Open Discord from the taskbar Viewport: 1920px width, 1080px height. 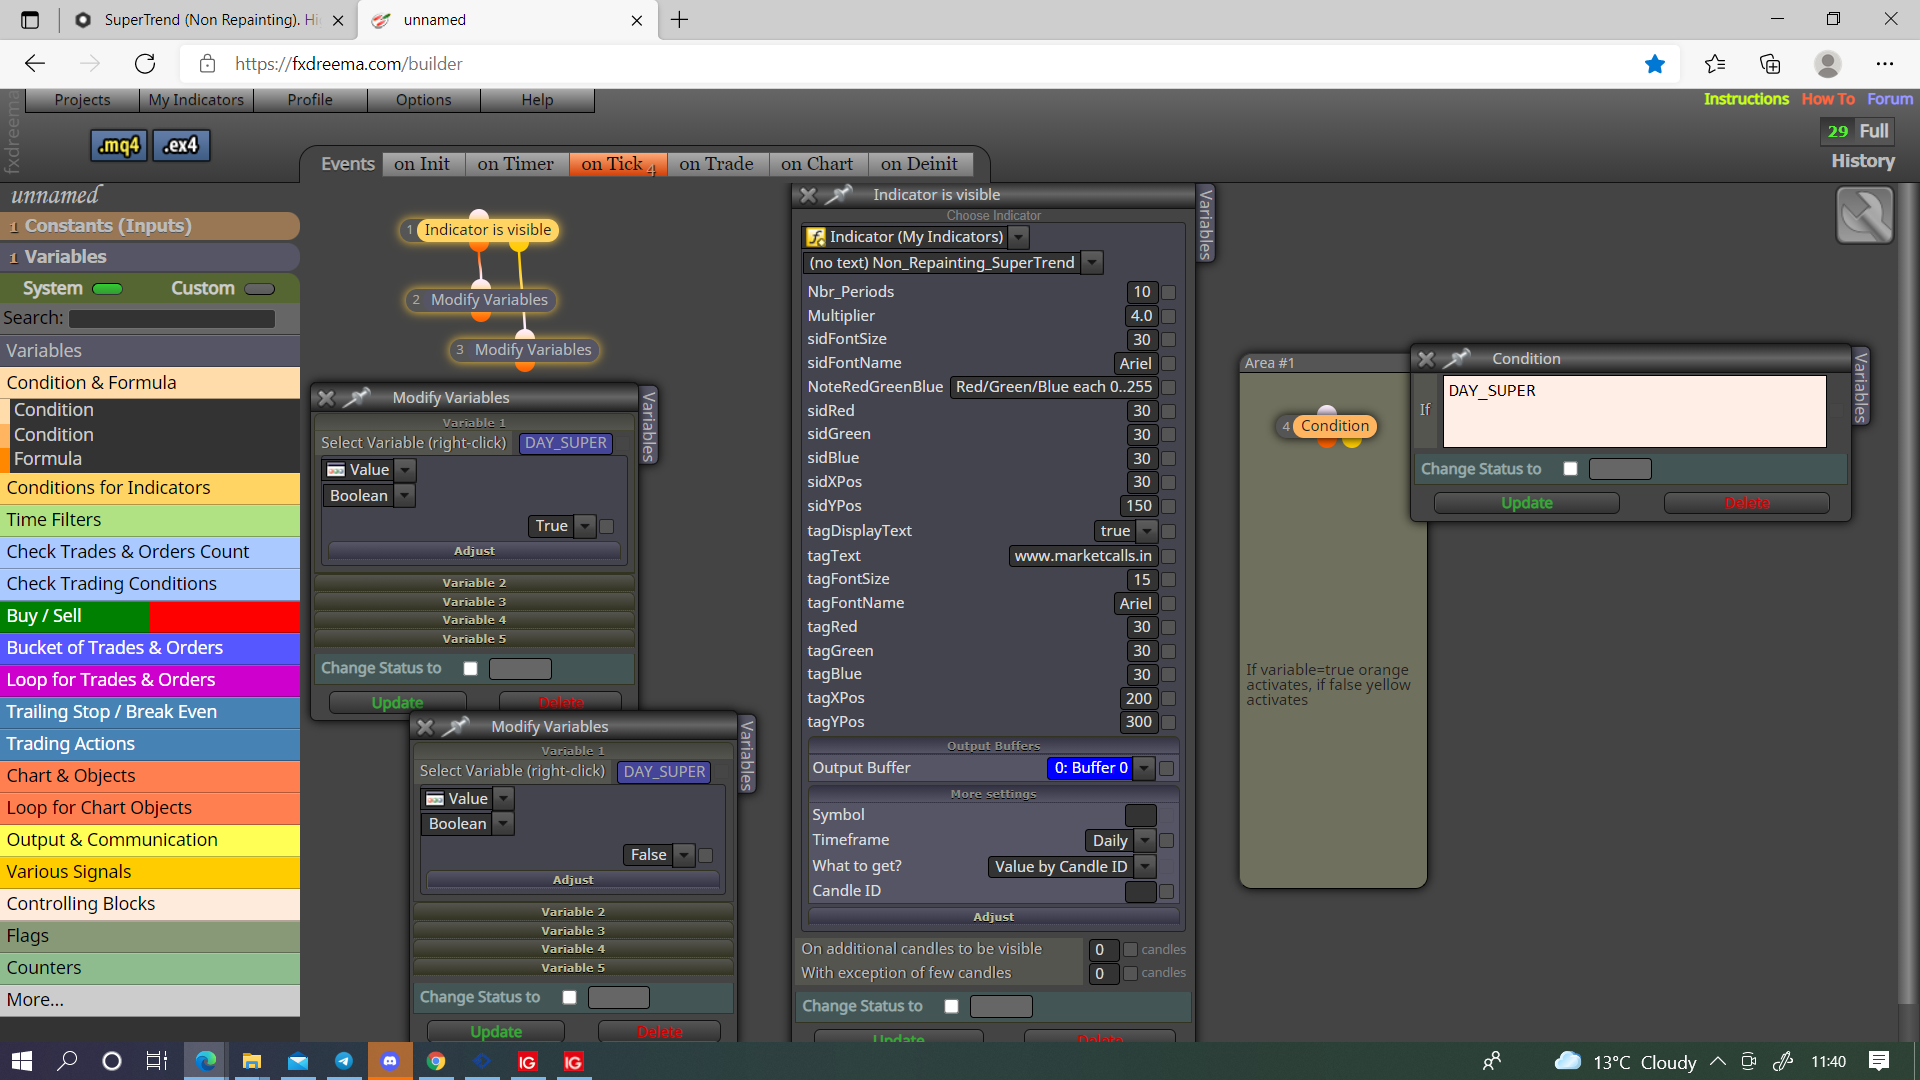(390, 1061)
